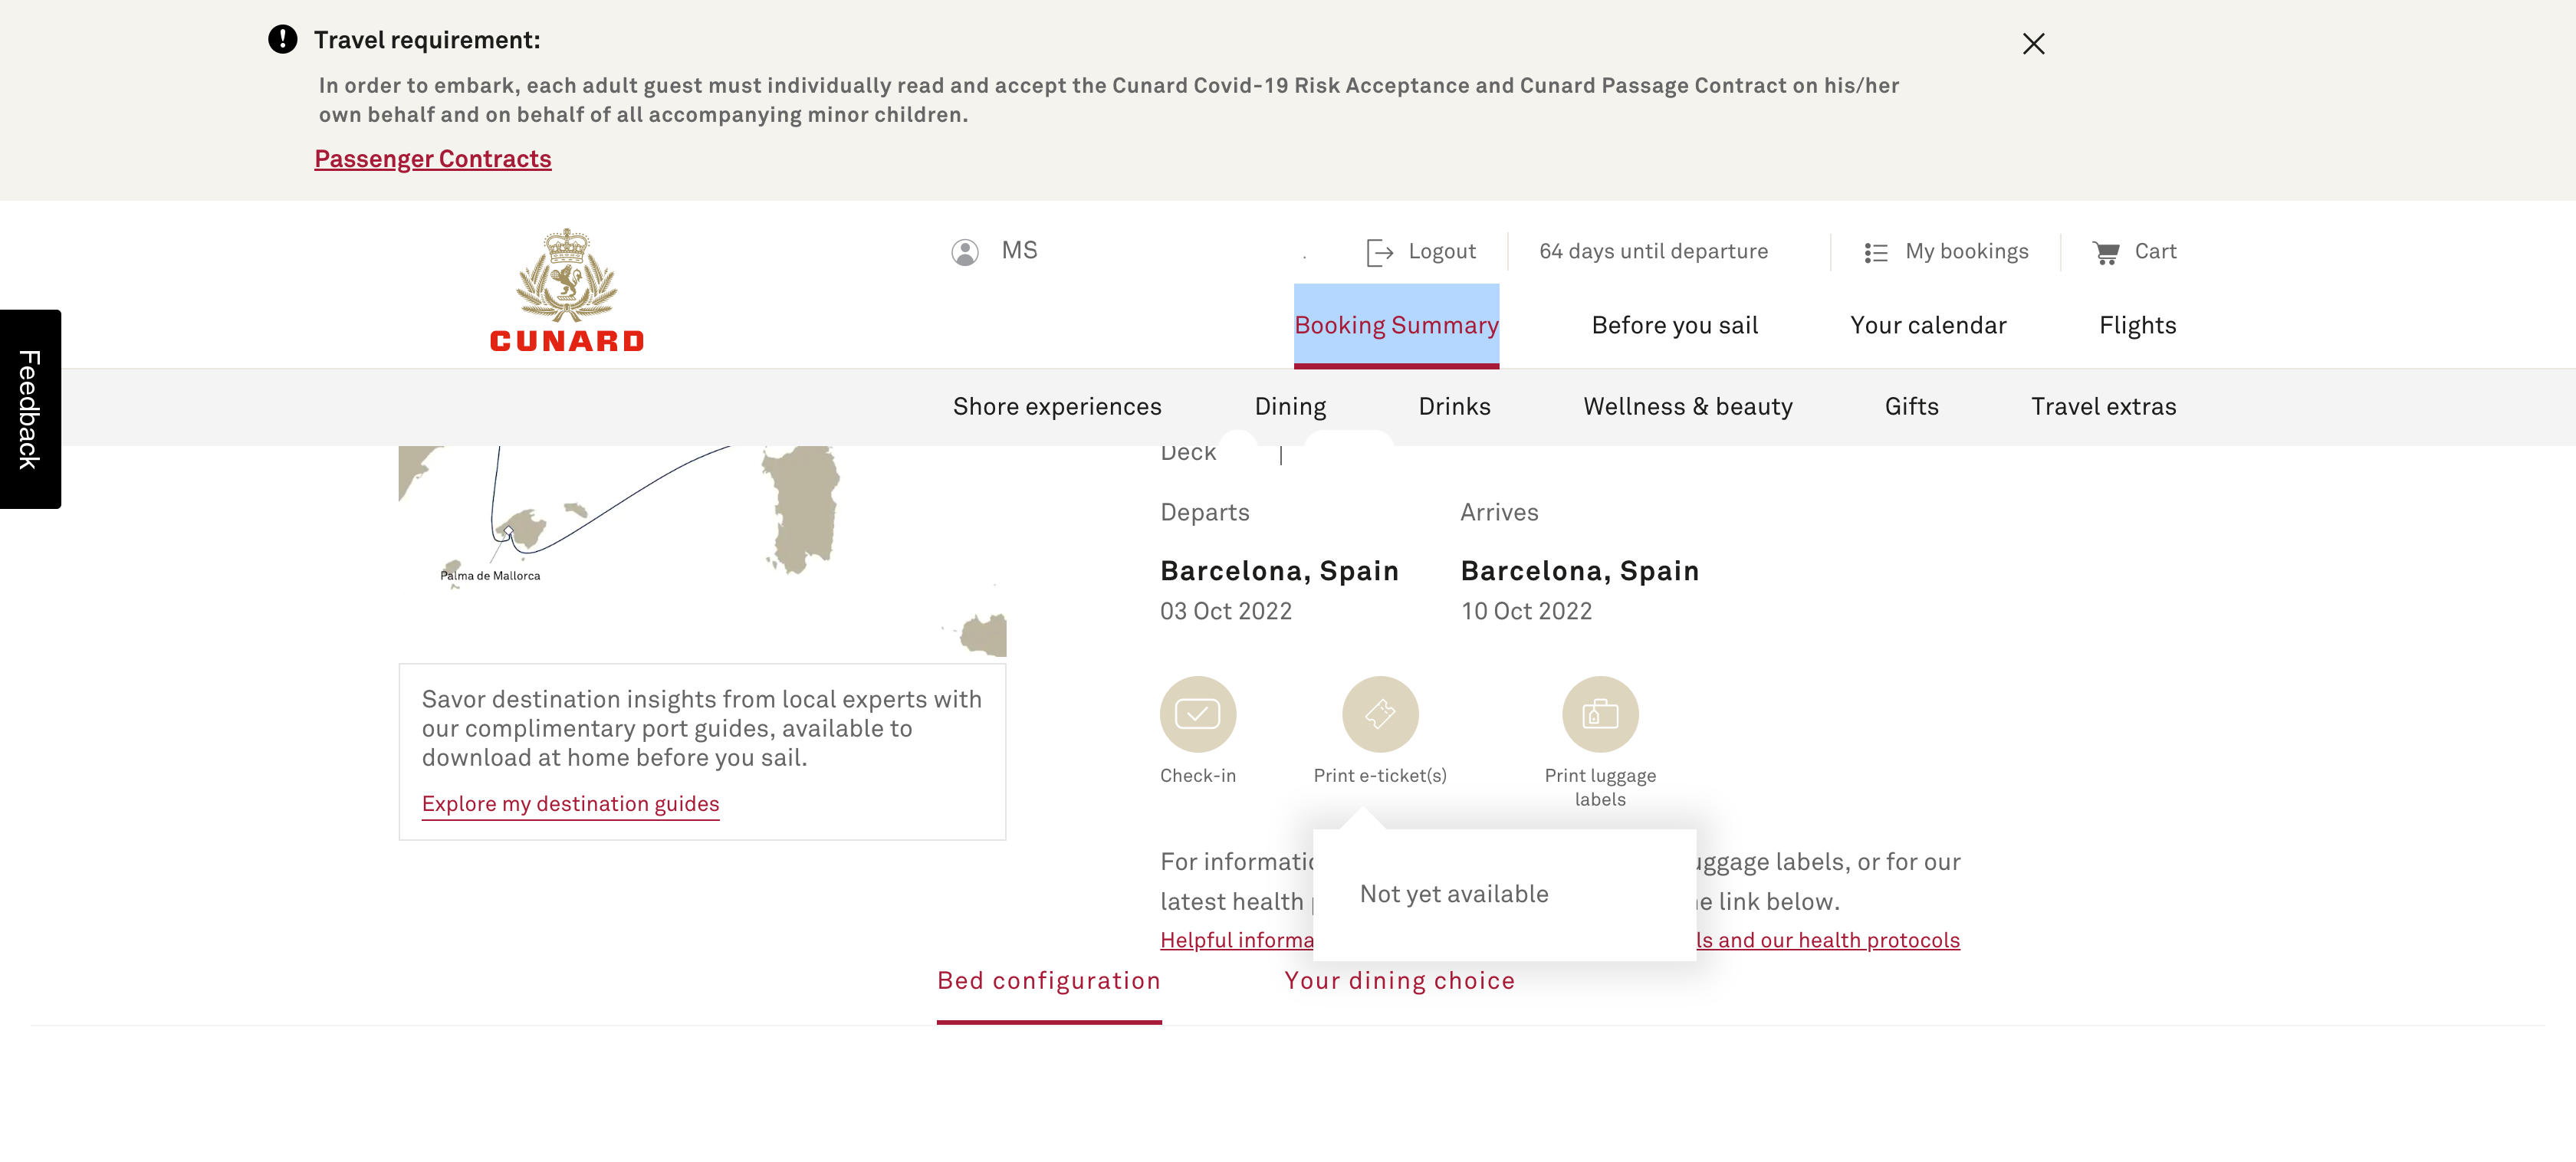Open the Cart icon
This screenshot has width=2576, height=1162.
(2105, 252)
